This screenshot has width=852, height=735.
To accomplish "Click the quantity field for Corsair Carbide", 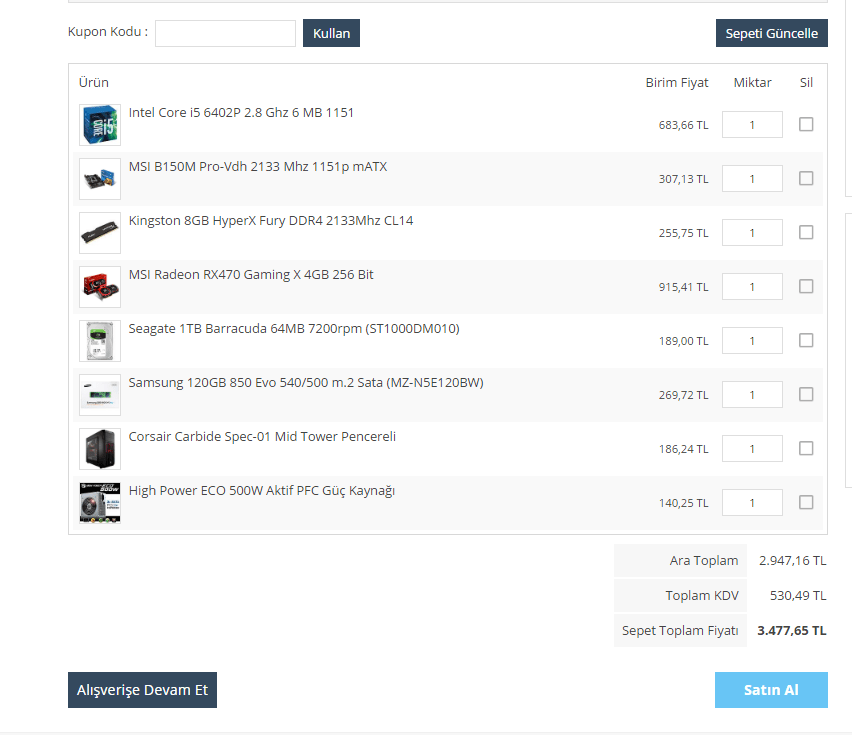I will click(752, 449).
